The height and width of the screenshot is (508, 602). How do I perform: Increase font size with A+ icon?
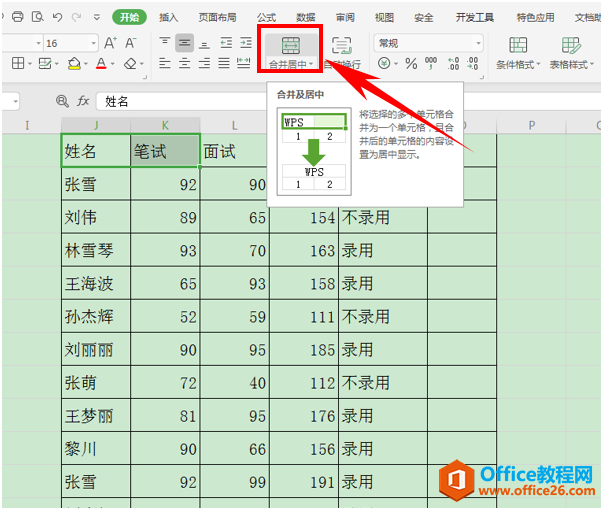111,43
